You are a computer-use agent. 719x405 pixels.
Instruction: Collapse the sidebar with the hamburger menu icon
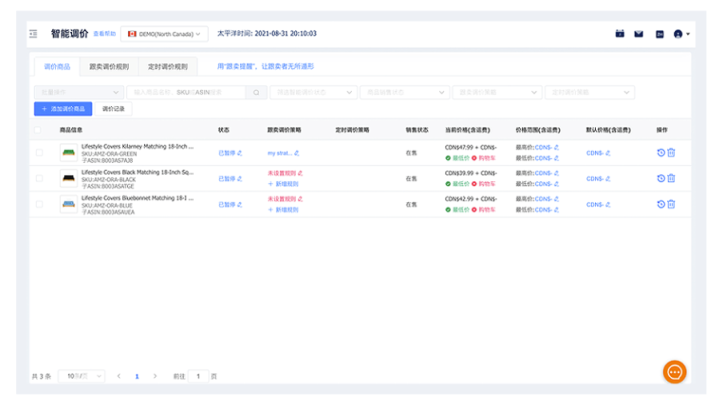coord(33,33)
